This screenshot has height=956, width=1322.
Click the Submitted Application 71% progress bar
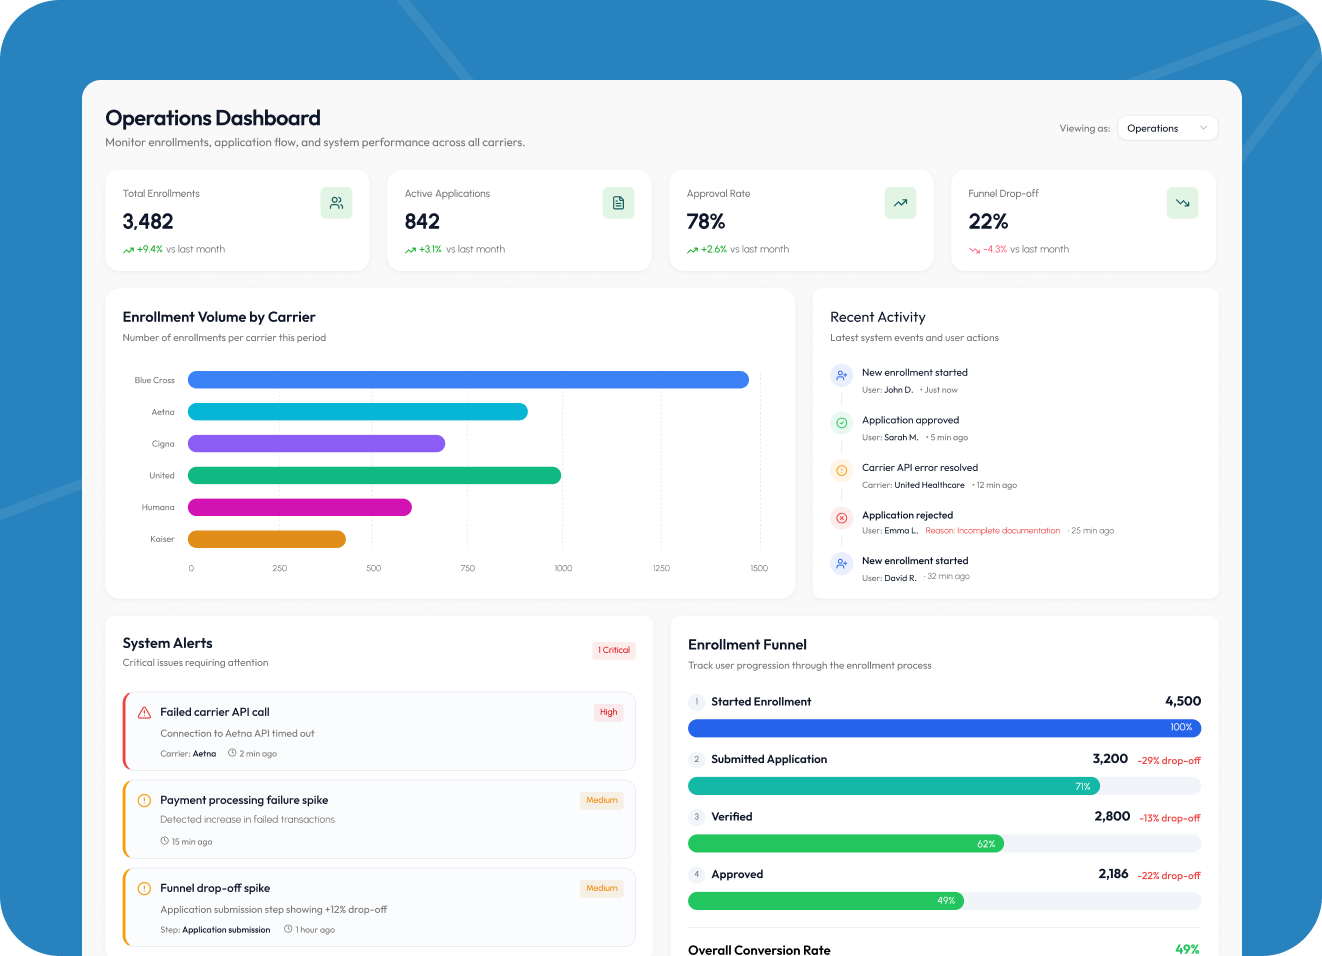[x=893, y=786]
